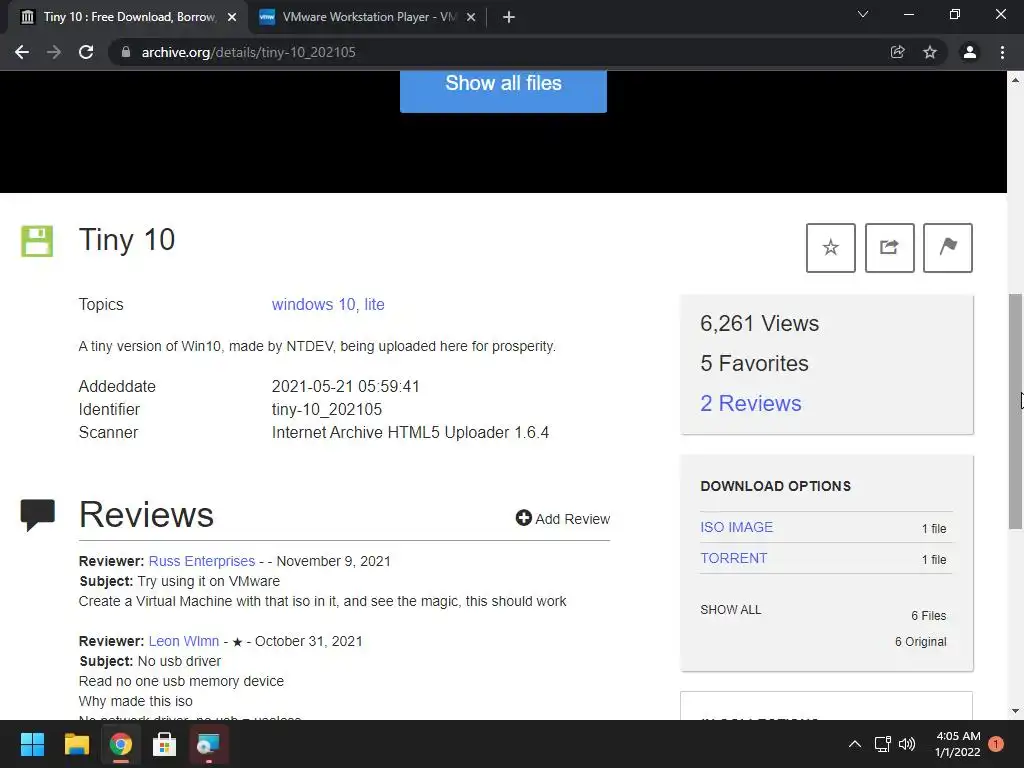Click the browser Forward arrow

54,52
